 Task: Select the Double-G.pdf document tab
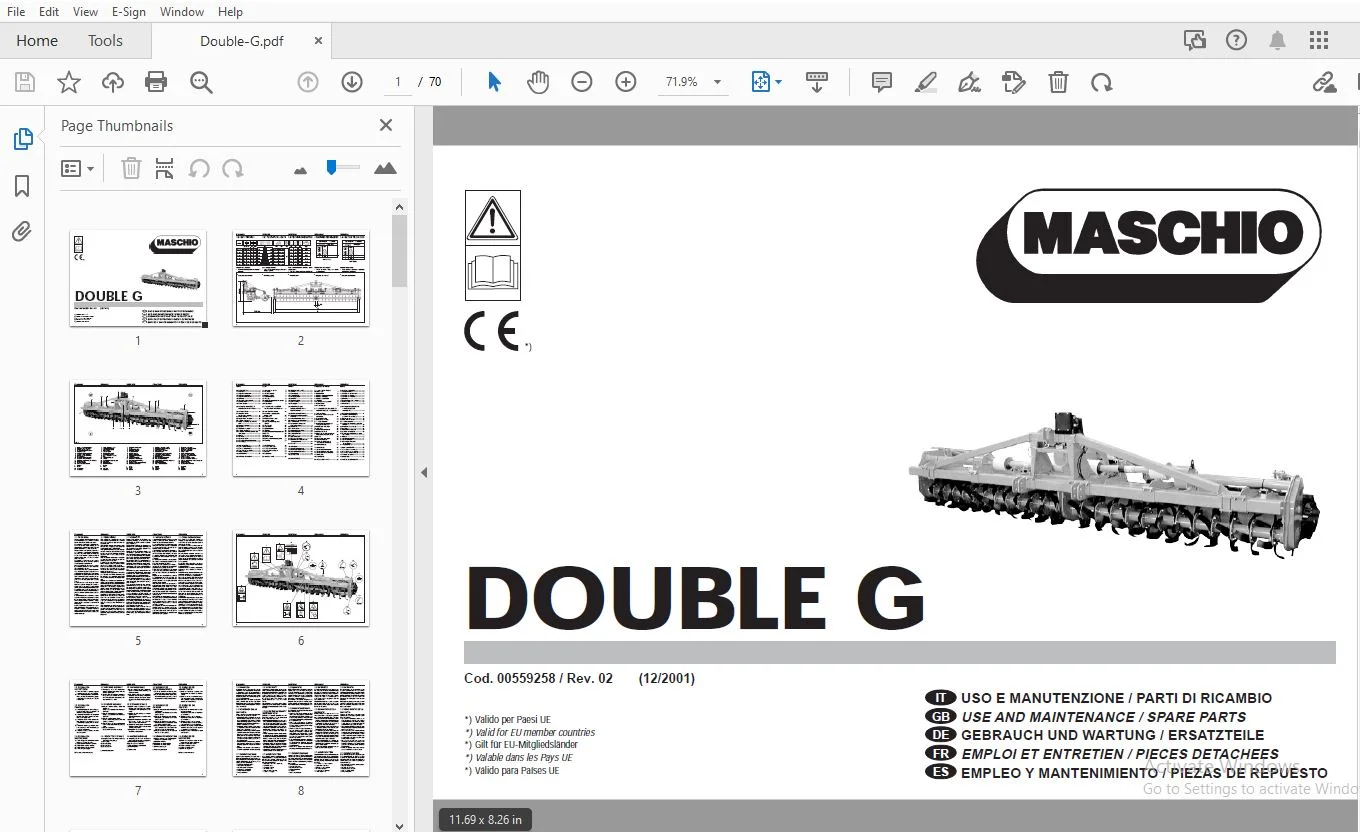[x=242, y=41]
